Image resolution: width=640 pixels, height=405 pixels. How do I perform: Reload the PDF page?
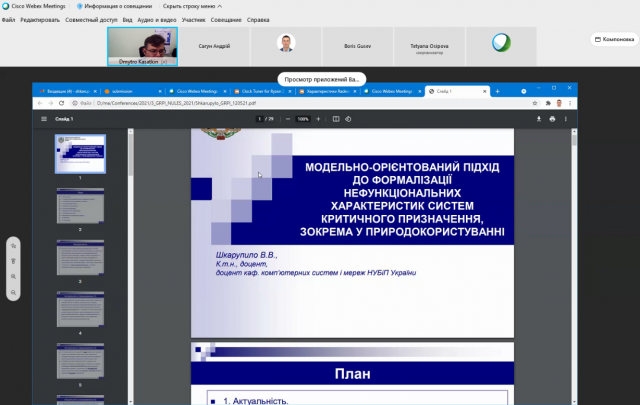click(62, 103)
